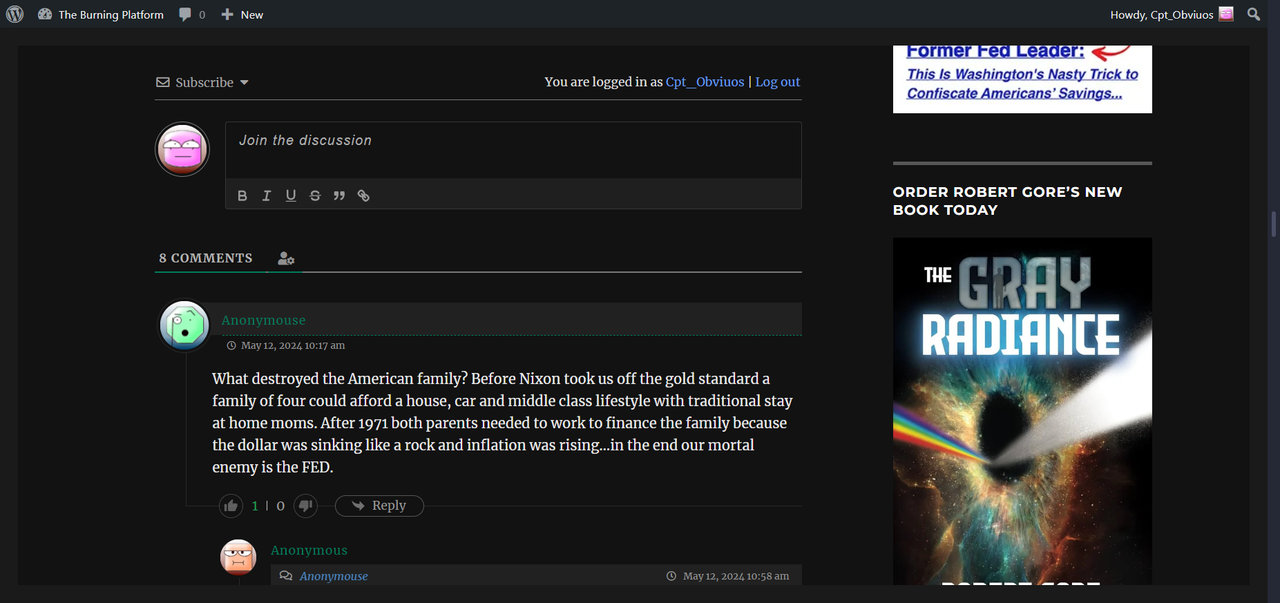The width and height of the screenshot is (1280, 603).
Task: Upvote Anonymouse's comment with thumbs up
Action: click(231, 506)
